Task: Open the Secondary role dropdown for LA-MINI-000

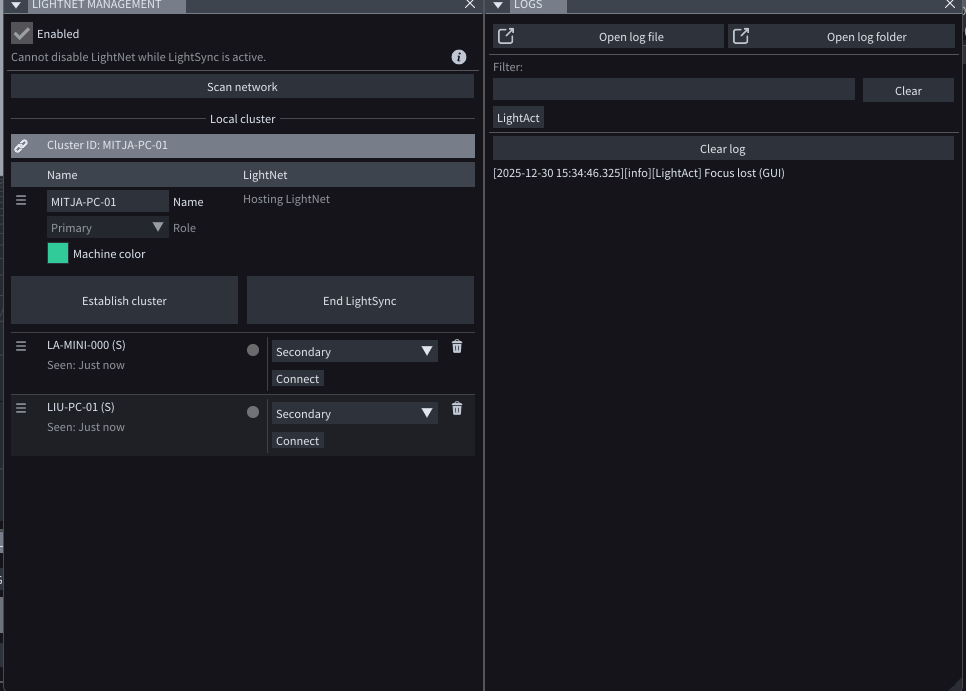Action: 354,352
